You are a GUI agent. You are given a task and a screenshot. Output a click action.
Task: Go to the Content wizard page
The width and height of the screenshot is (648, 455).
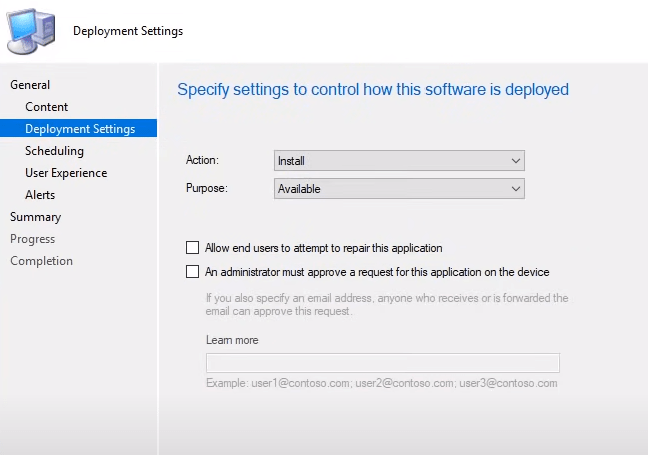pyautogui.click(x=46, y=107)
